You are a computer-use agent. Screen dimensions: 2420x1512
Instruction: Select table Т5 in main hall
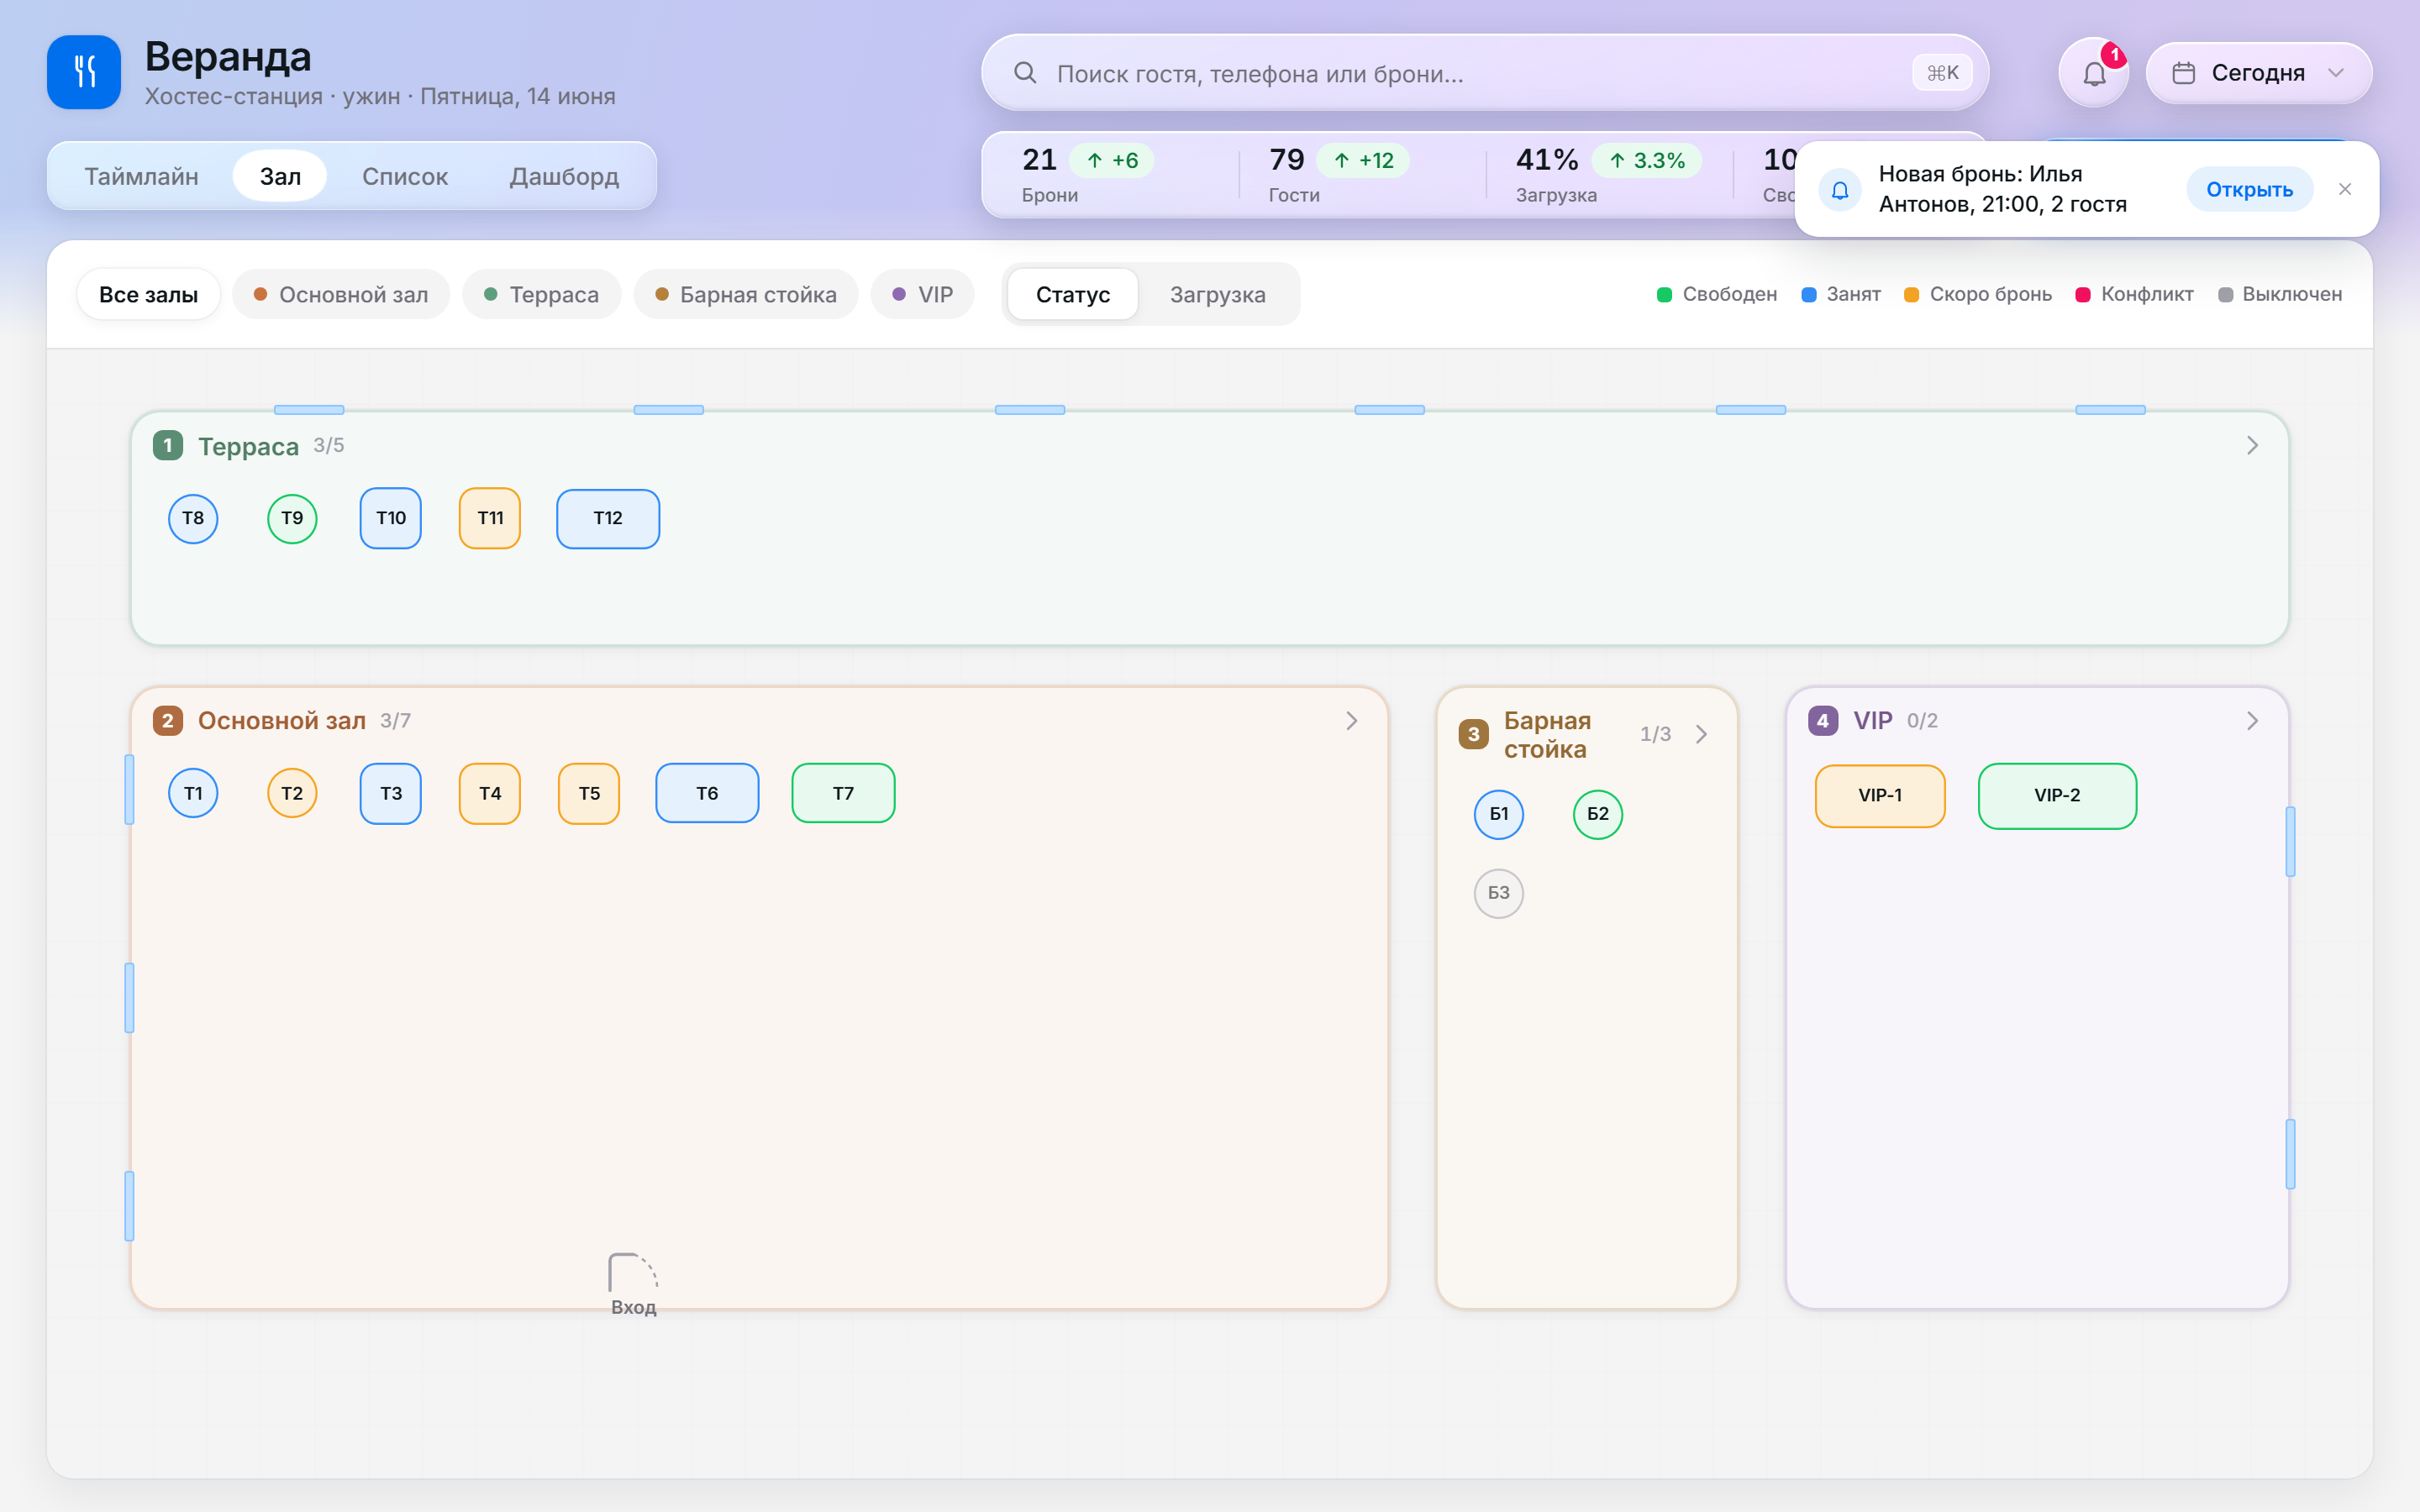(589, 793)
